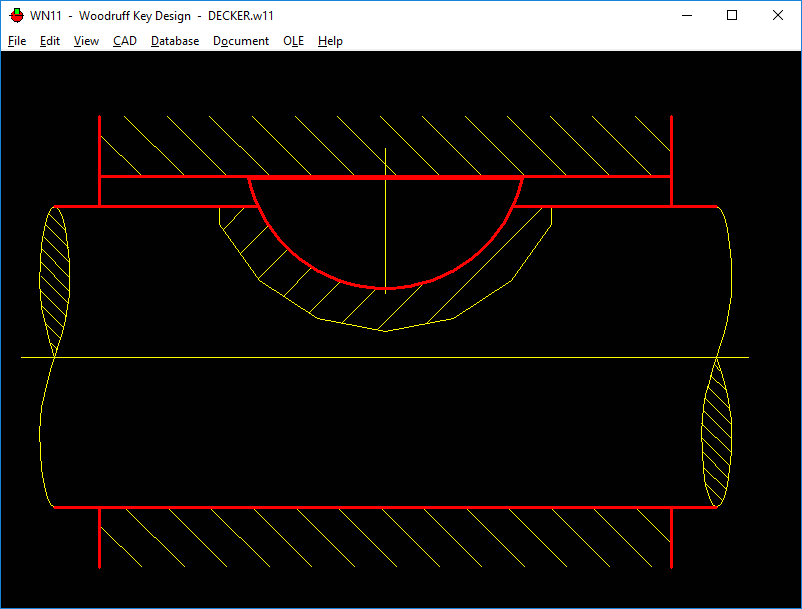The image size is (802, 609).
Task: Maximize the WN11 window
Action: (x=732, y=15)
